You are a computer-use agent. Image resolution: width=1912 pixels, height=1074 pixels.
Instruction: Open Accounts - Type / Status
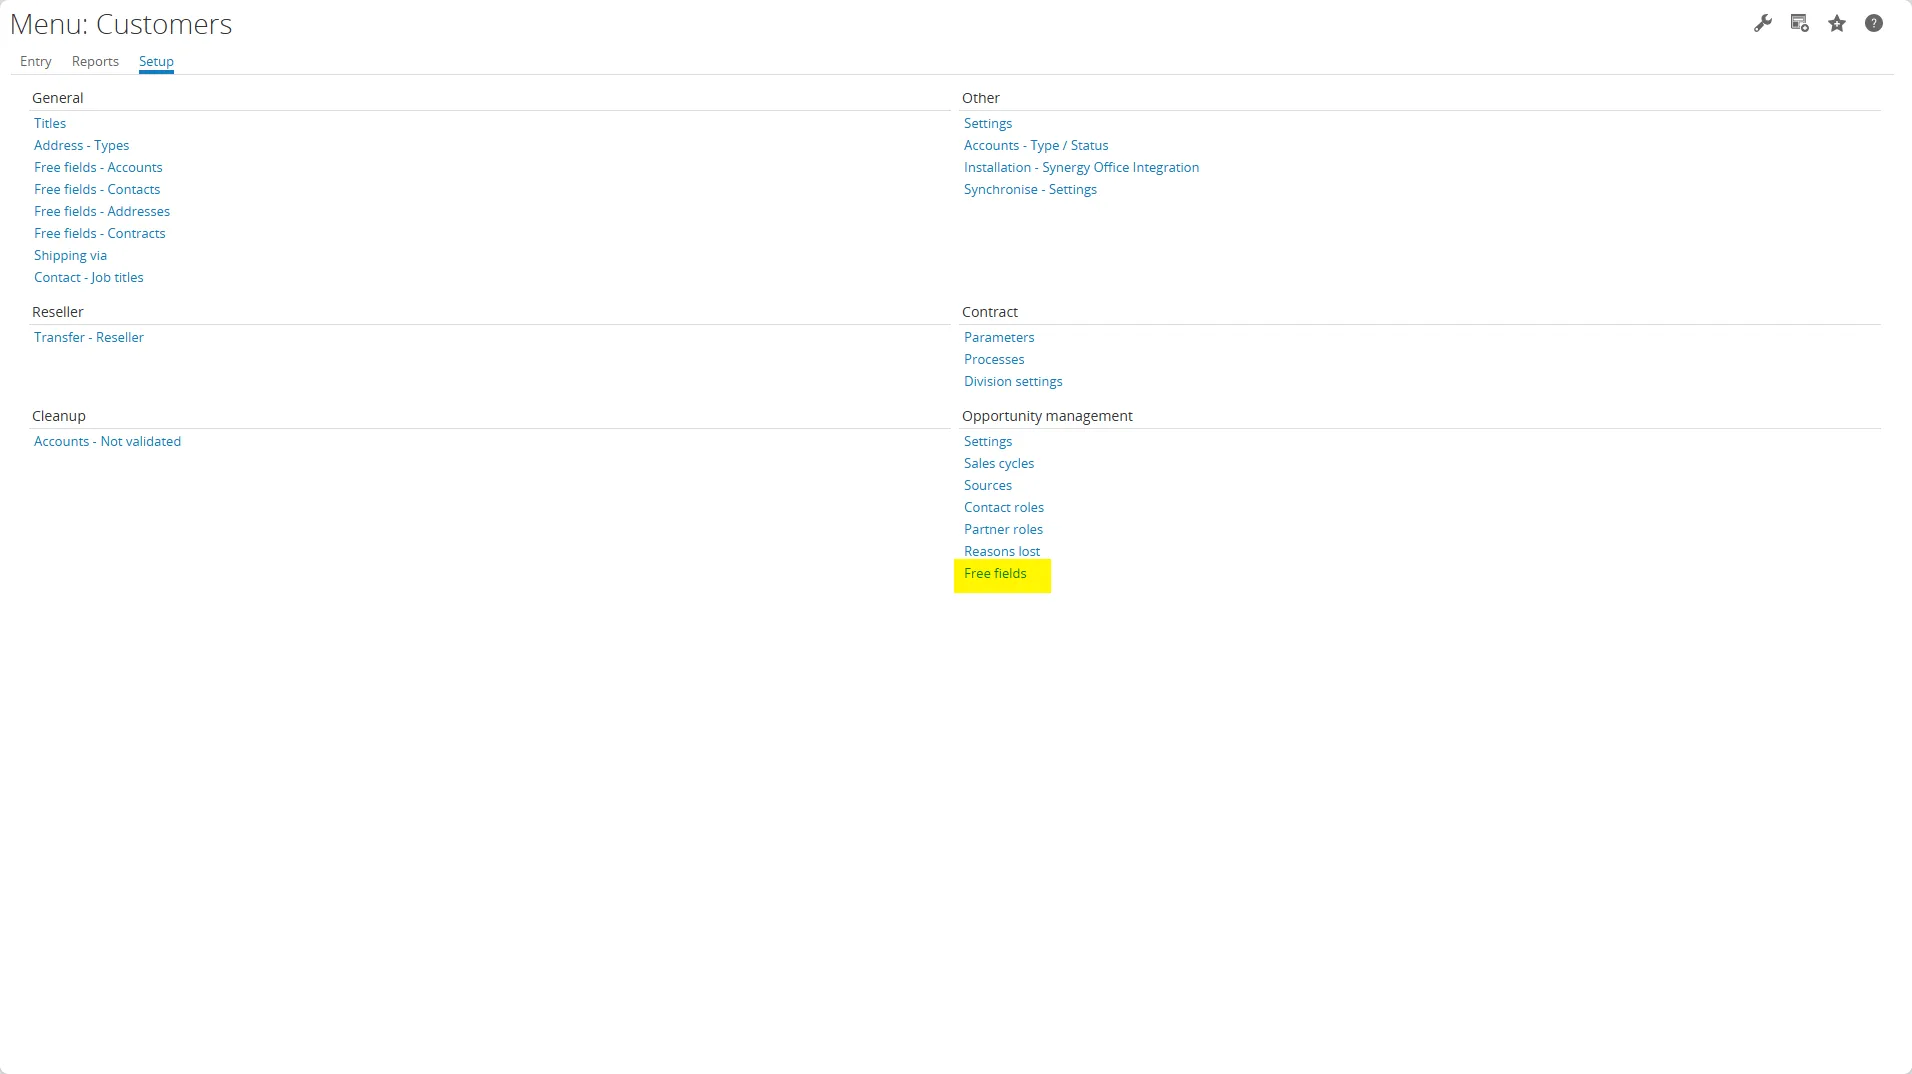tap(1036, 145)
